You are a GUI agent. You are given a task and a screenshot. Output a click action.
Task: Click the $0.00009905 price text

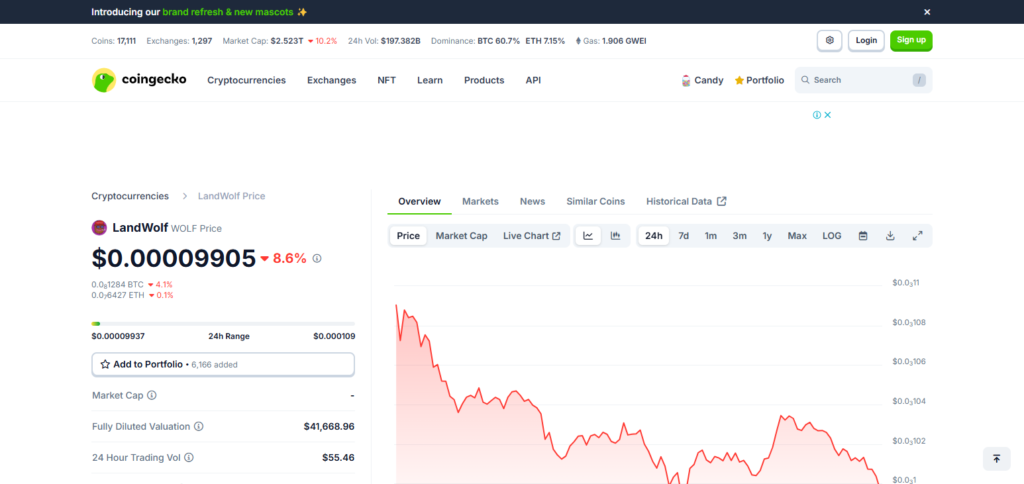pos(174,258)
